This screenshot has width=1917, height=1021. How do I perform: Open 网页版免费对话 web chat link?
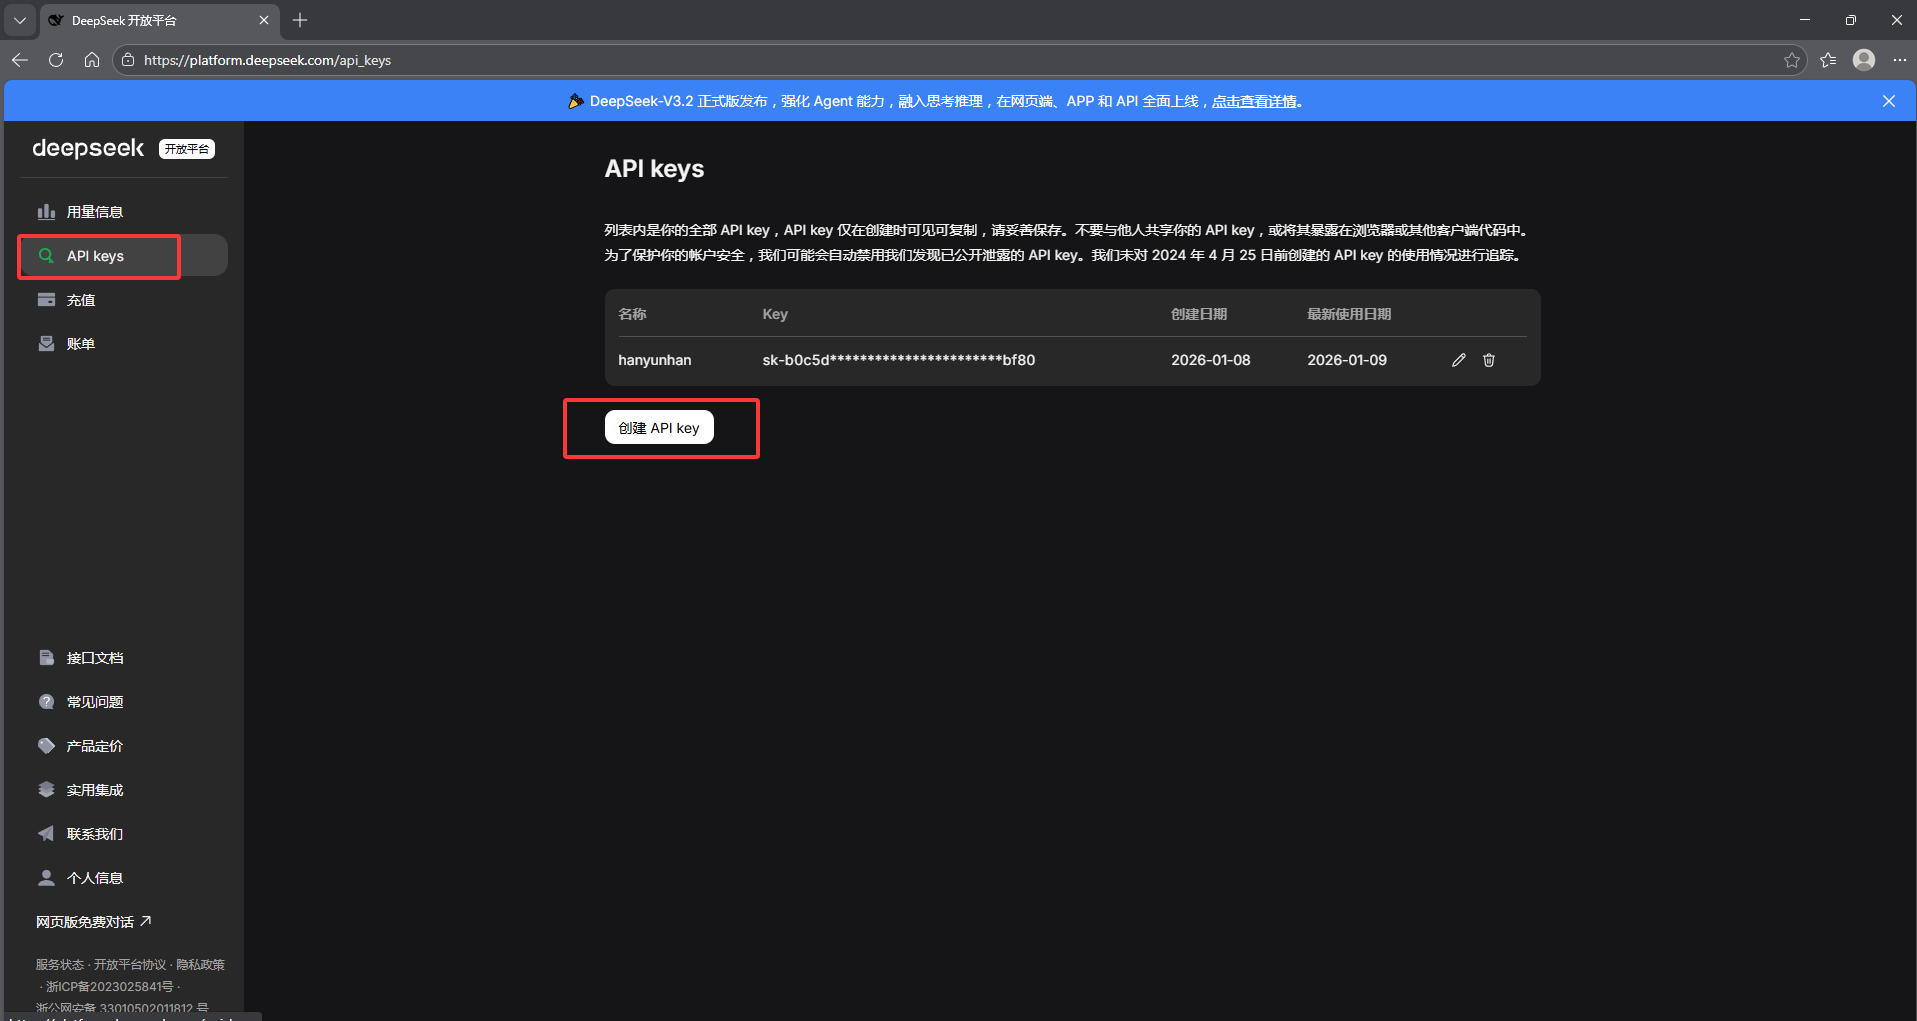(93, 922)
